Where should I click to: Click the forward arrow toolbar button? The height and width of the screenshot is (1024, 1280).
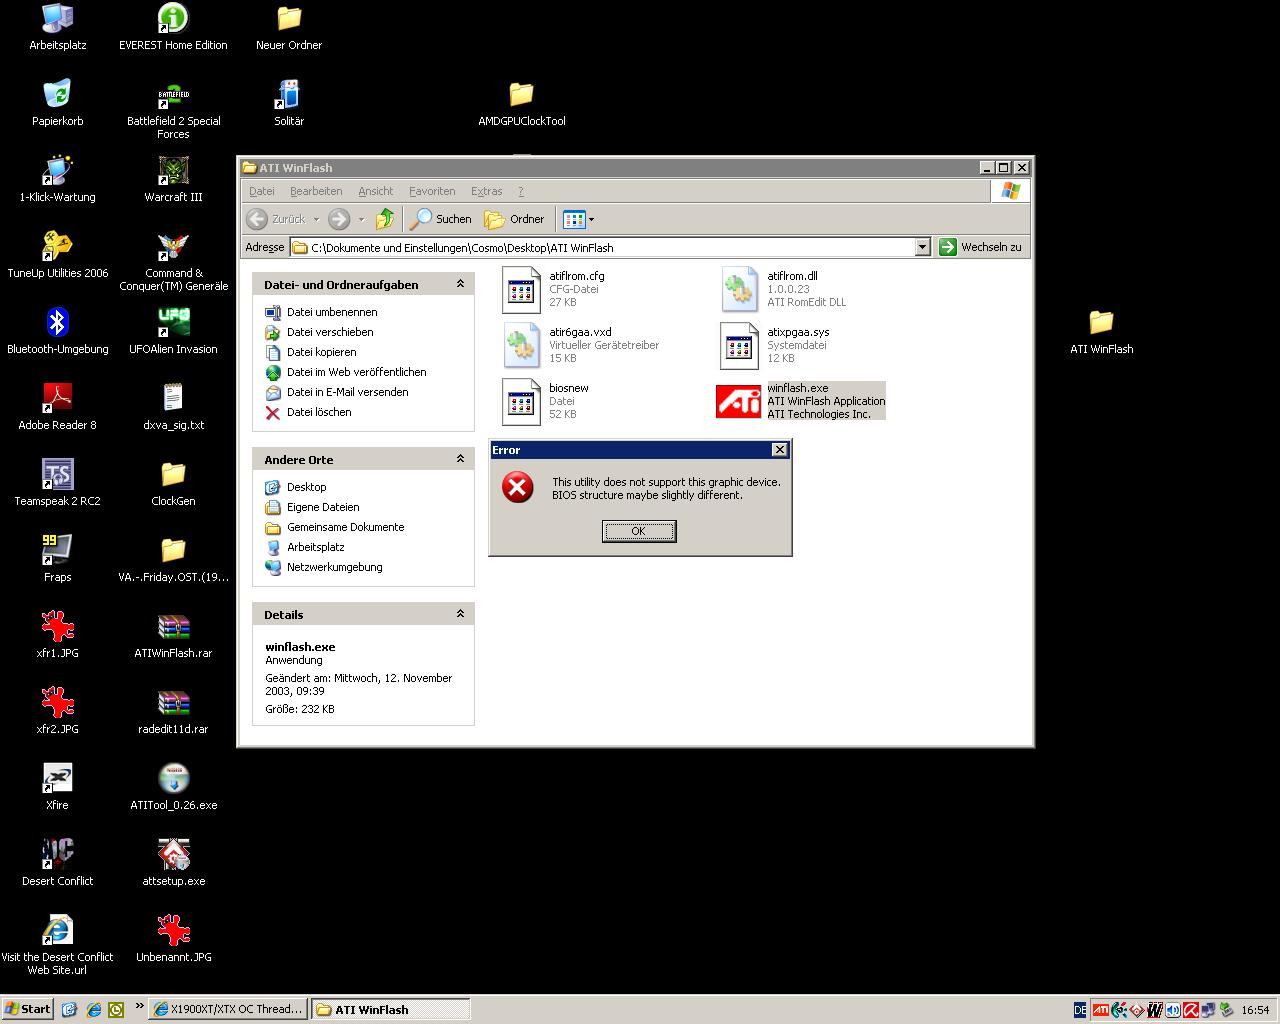coord(339,219)
